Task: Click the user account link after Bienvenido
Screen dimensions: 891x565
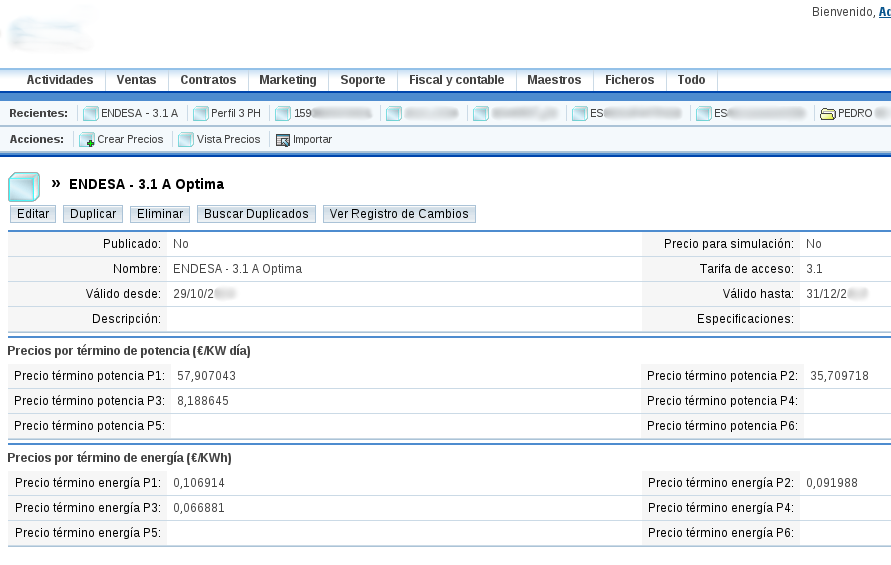Action: 884,12
